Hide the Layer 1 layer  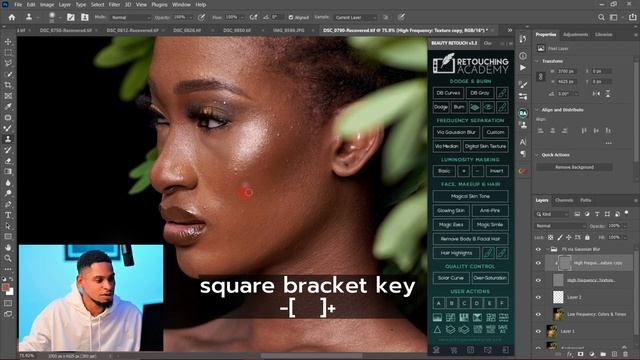(x=538, y=331)
